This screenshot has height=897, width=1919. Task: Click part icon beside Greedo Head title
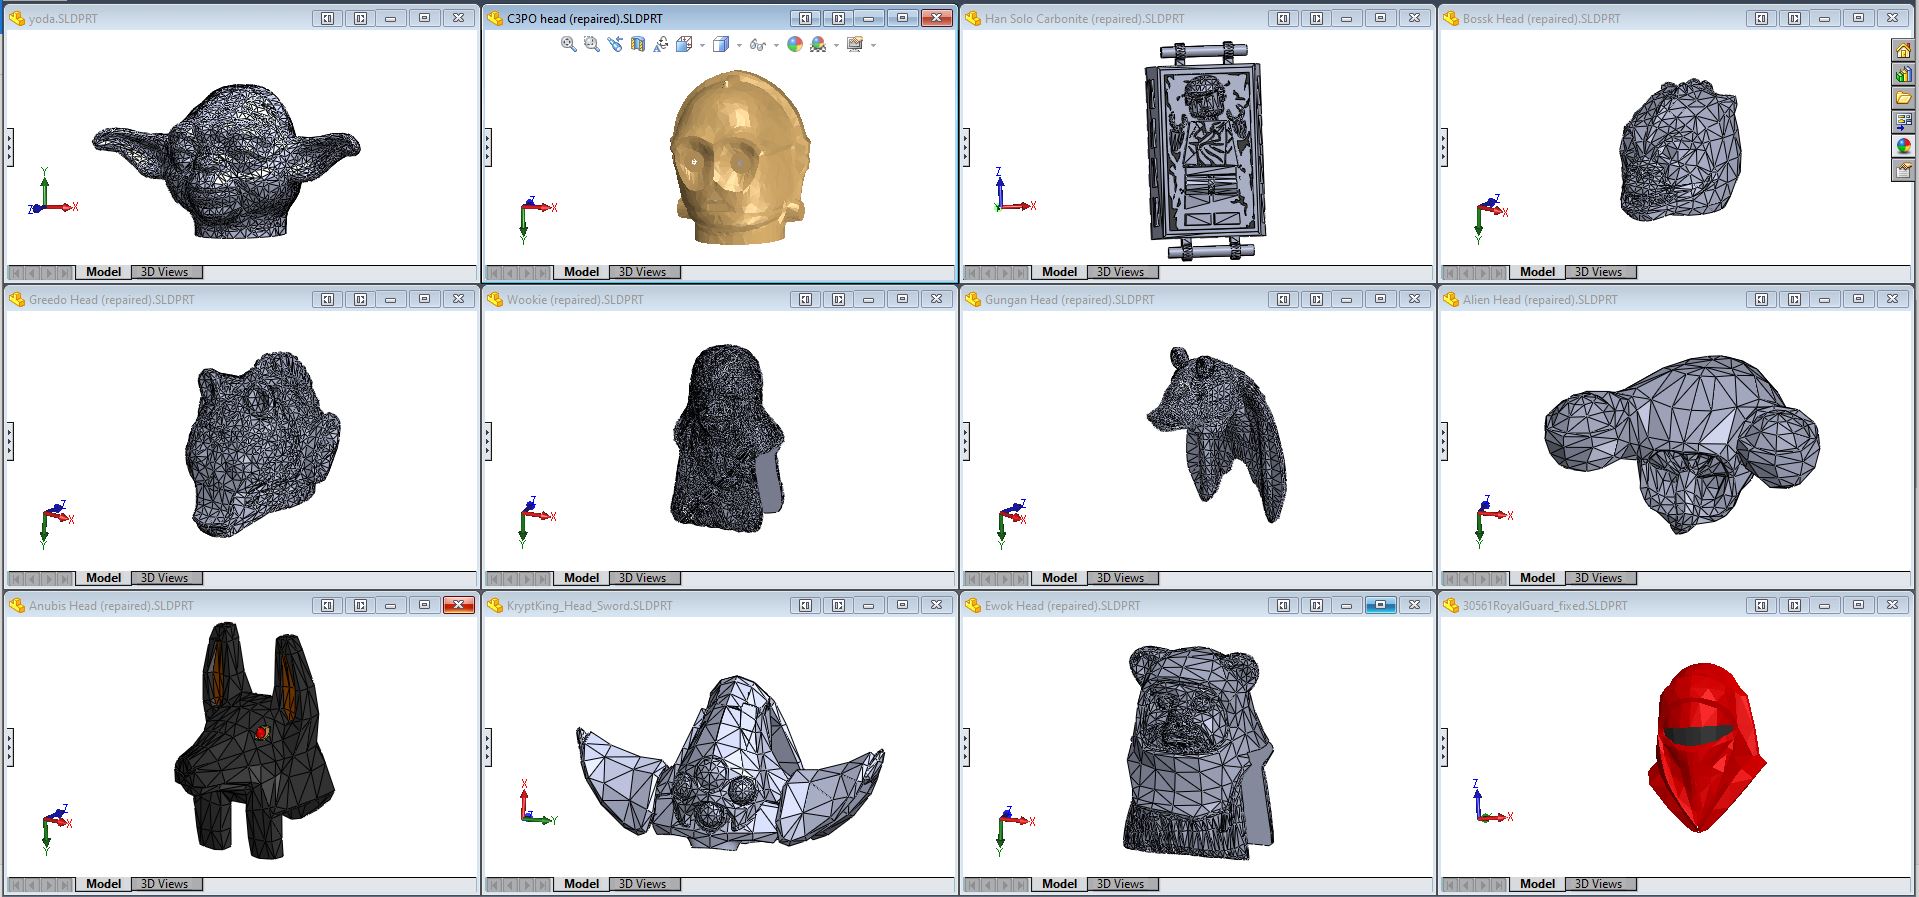17,299
